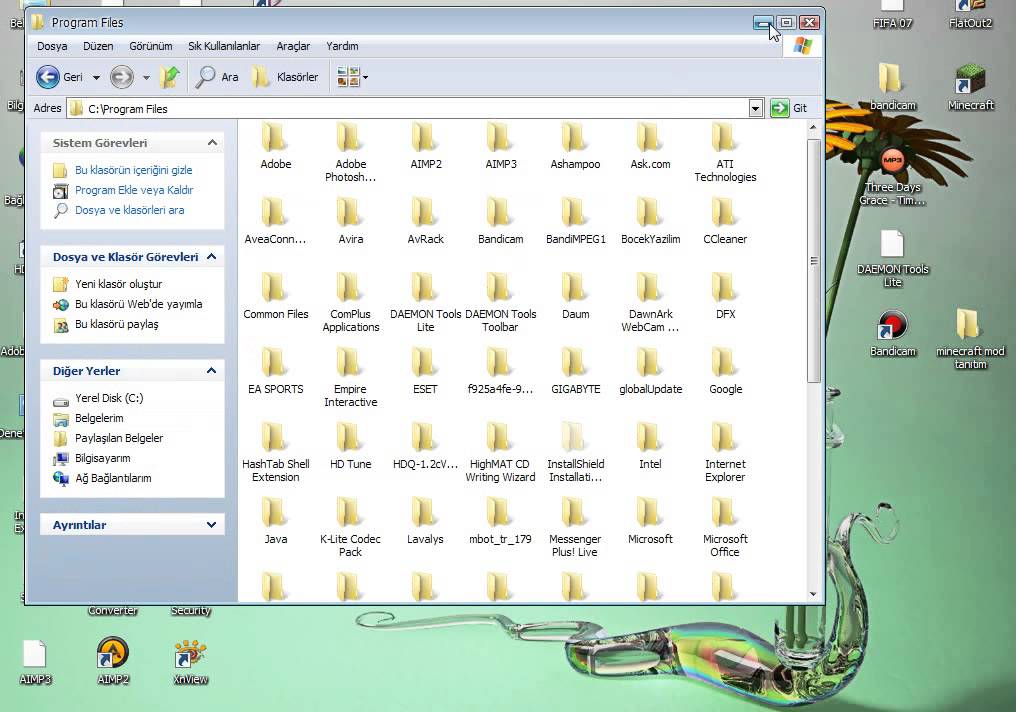The height and width of the screenshot is (712, 1016).
Task: Select the Common Files folder
Action: click(275, 297)
